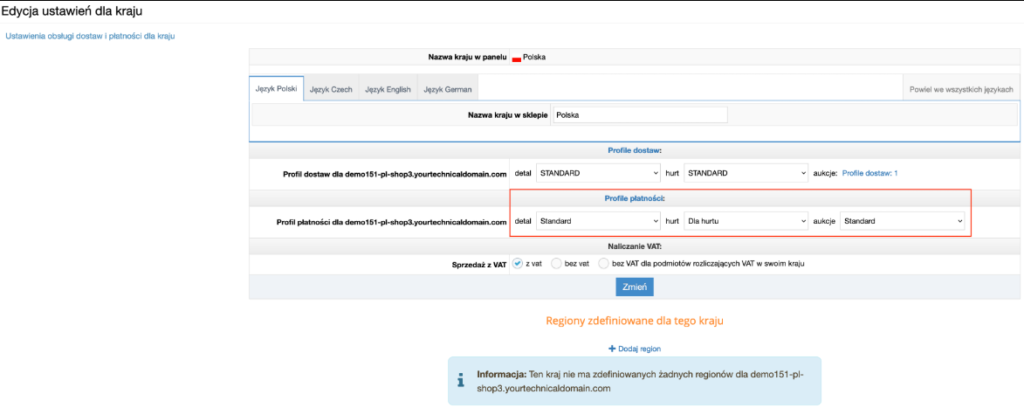1024x415 pixels.
Task: Expand delivery profile 'hurt' STANDARD dropdown
Action: pos(745,173)
